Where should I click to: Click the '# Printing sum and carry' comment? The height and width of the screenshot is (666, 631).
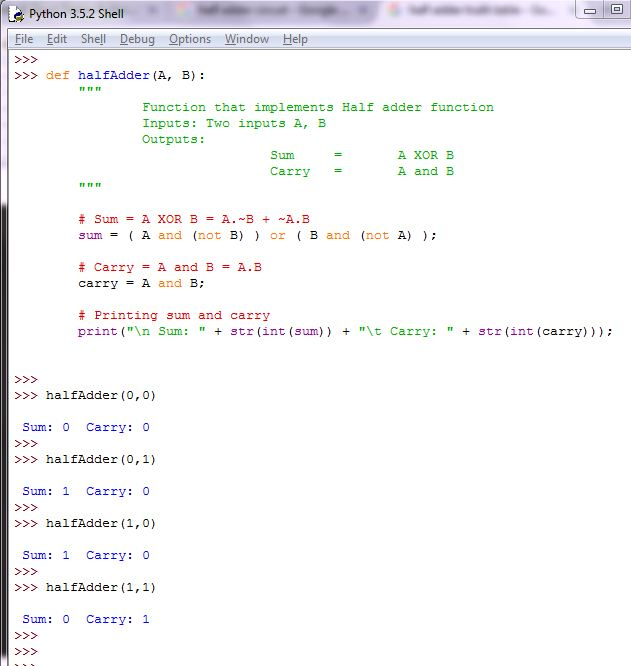coord(173,315)
